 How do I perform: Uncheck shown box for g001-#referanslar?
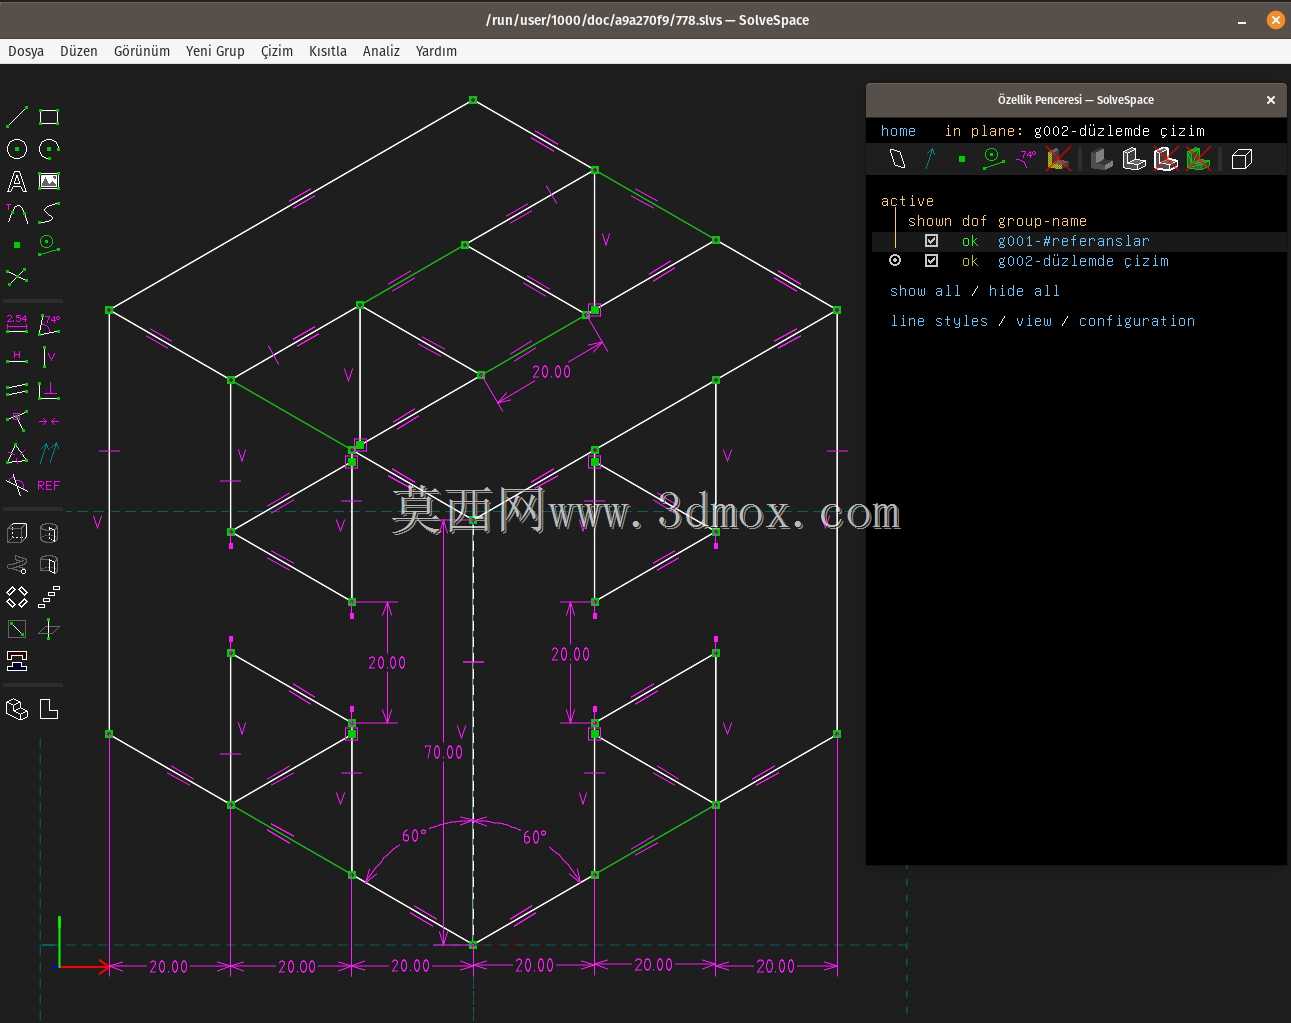[x=931, y=241]
